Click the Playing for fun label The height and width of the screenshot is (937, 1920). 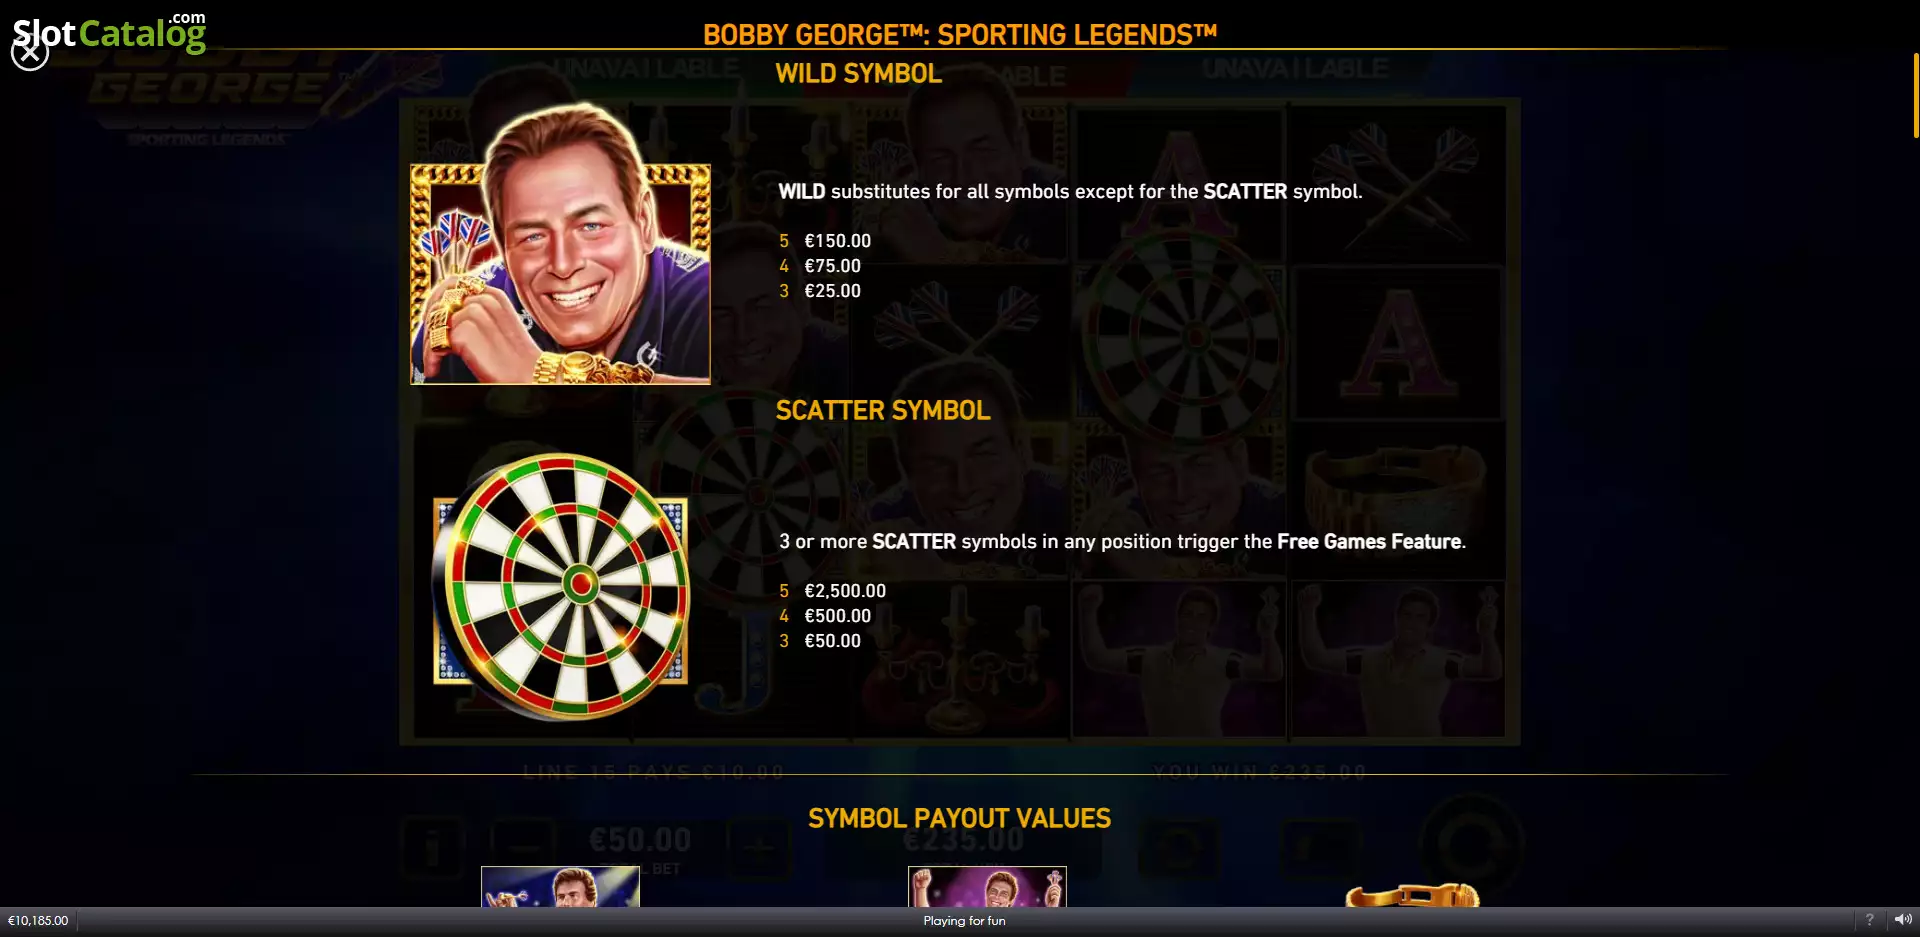(x=964, y=920)
